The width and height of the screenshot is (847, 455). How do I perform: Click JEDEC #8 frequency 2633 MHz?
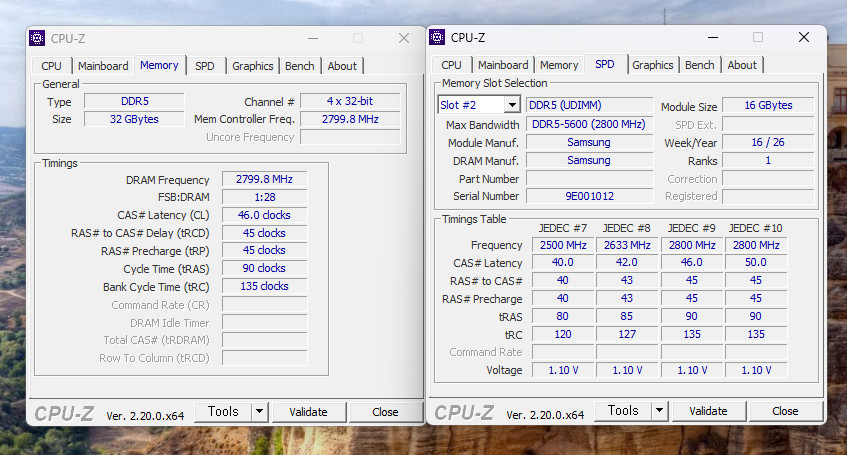(627, 245)
